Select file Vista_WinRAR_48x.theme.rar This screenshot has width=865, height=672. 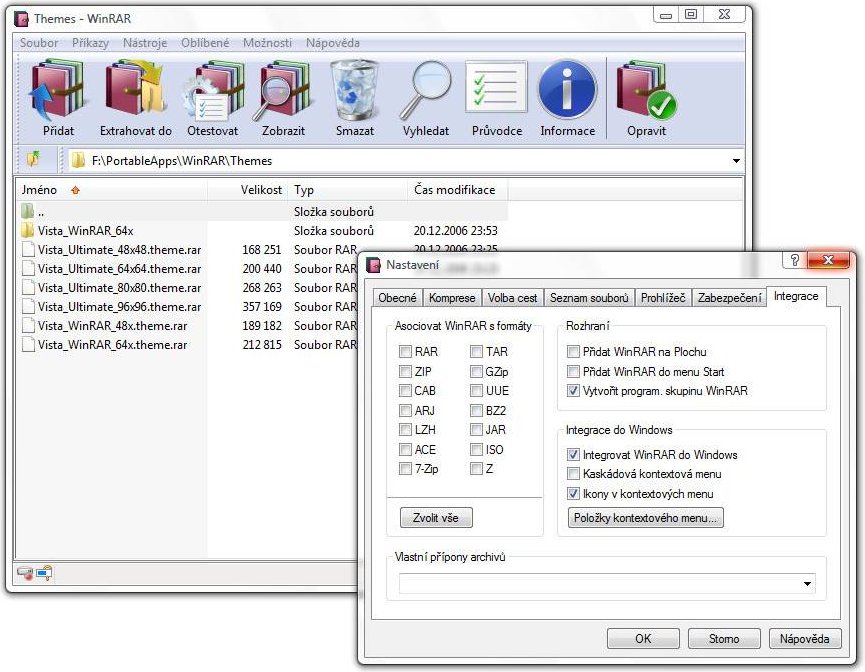pos(113,326)
